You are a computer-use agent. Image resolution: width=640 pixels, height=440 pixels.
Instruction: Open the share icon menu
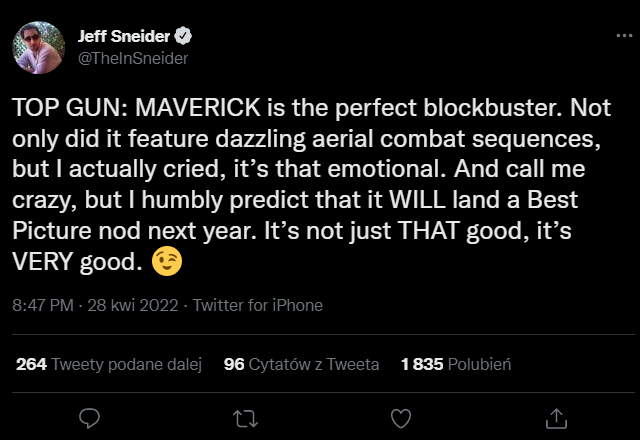pyautogui.click(x=556, y=415)
